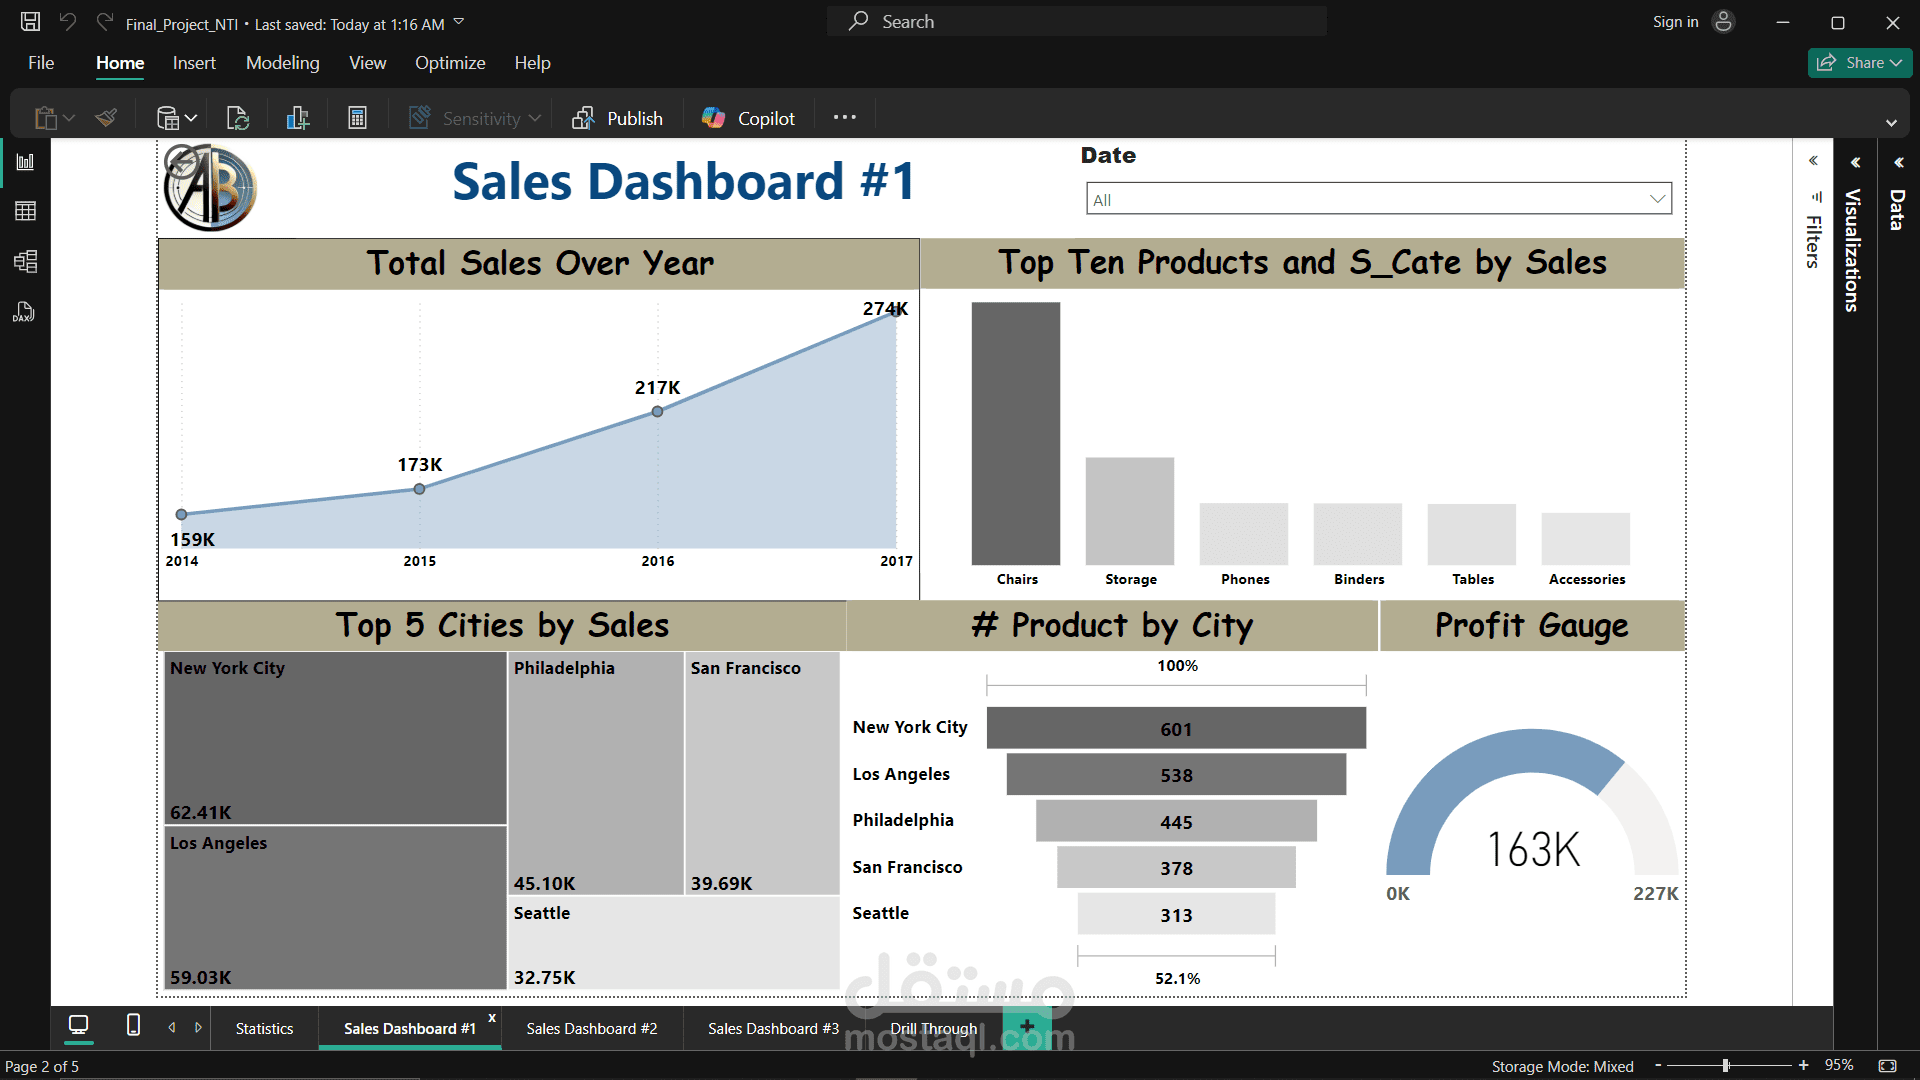The image size is (1920, 1080).
Task: Open DAX query view icon
Action: 25,313
